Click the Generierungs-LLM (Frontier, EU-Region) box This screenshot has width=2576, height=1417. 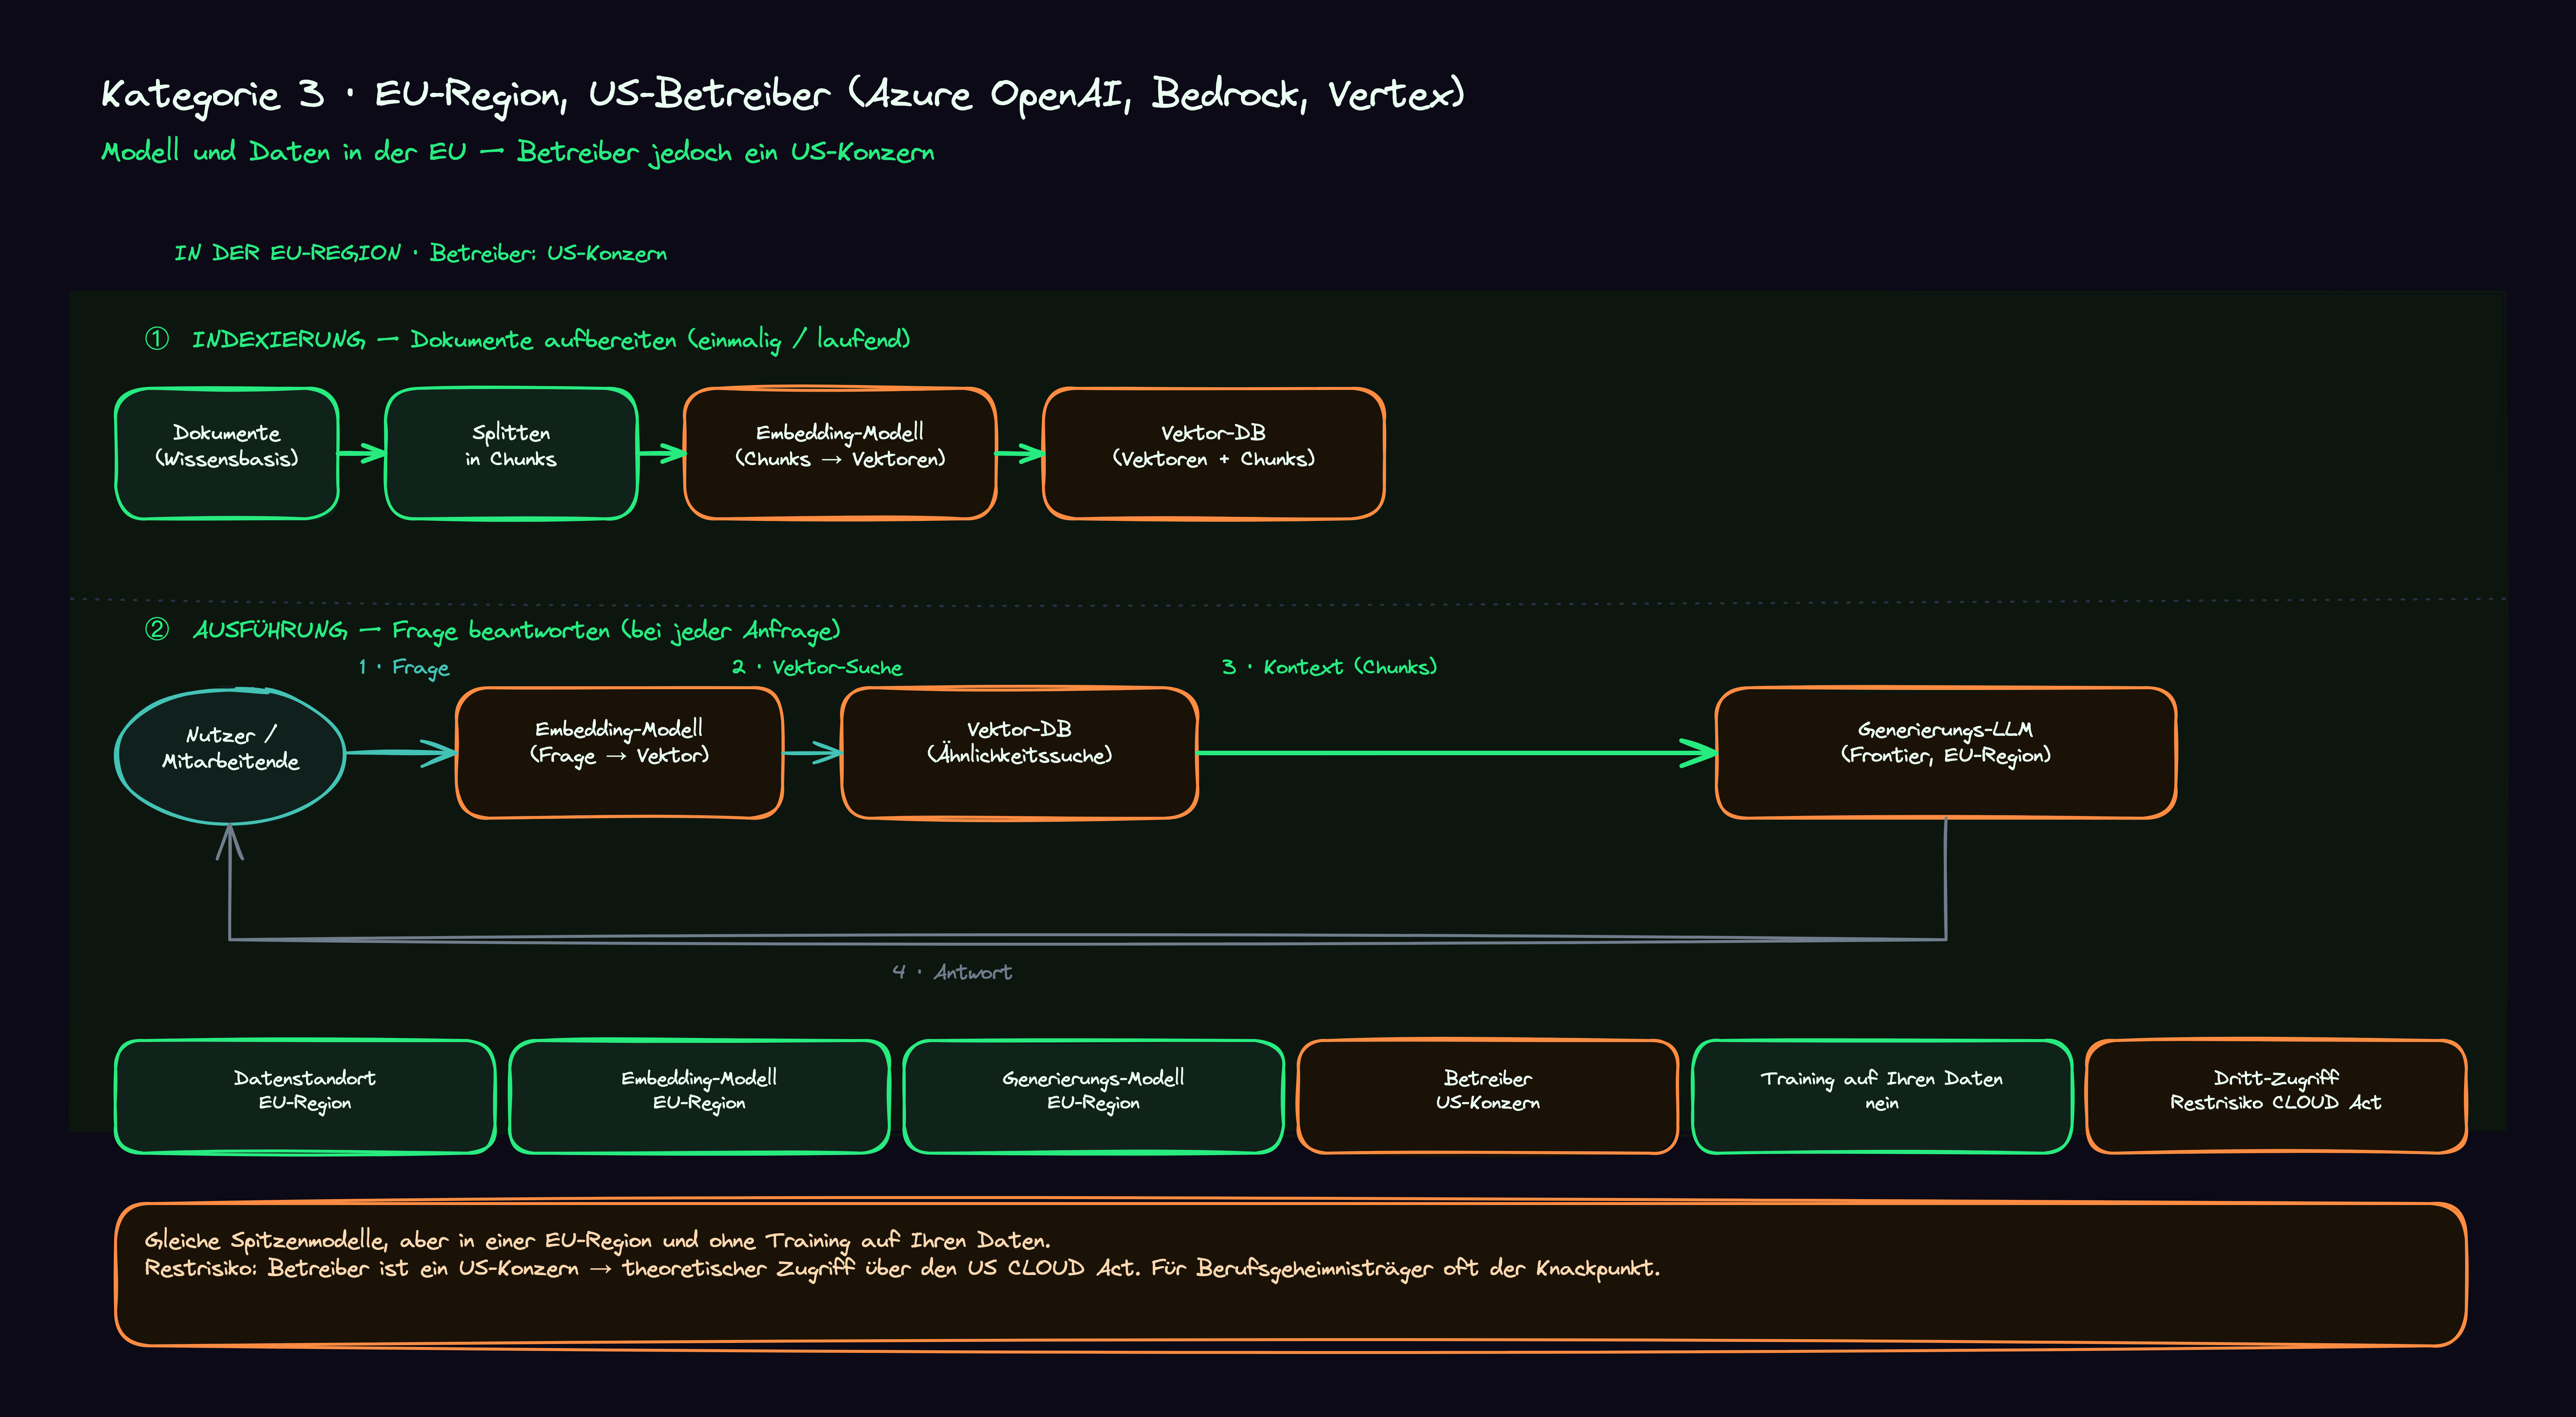(1945, 752)
